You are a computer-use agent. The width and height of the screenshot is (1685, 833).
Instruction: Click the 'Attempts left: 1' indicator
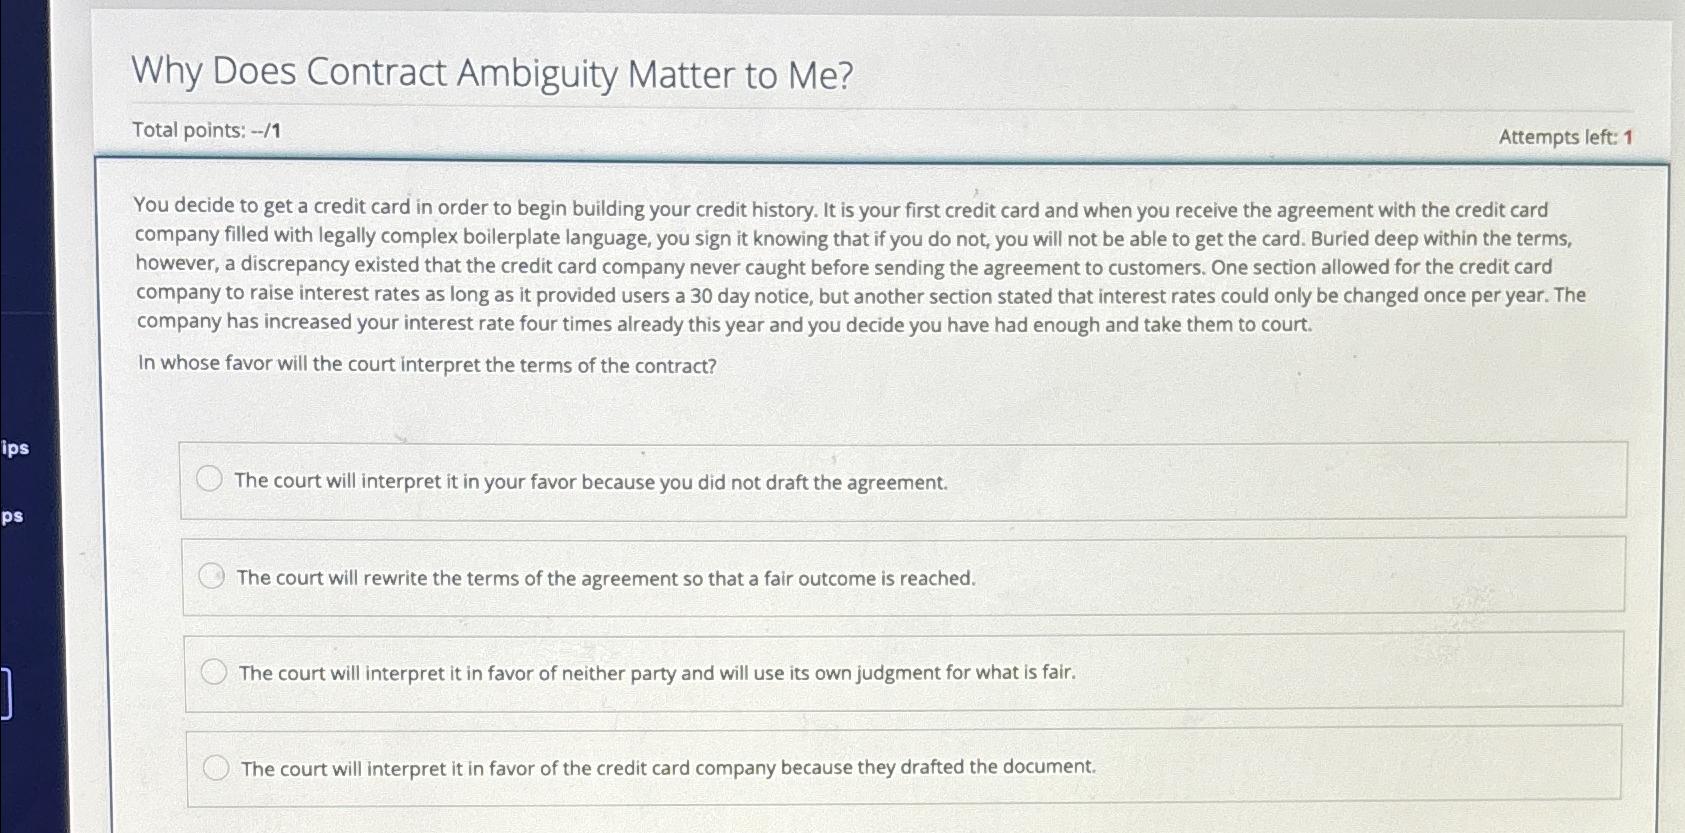coord(1564,137)
